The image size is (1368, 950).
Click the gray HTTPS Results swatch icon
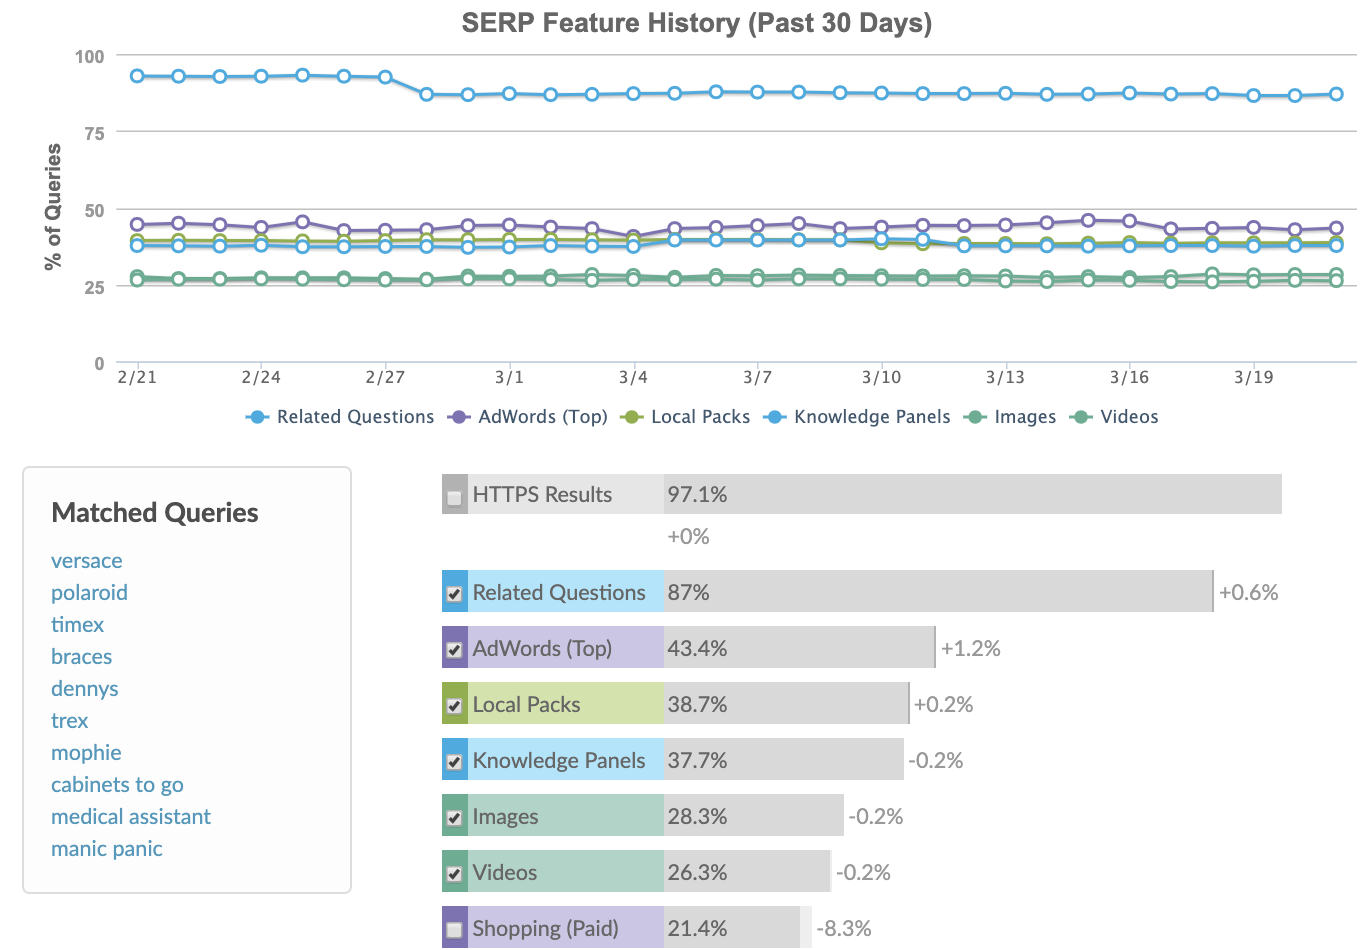click(454, 494)
